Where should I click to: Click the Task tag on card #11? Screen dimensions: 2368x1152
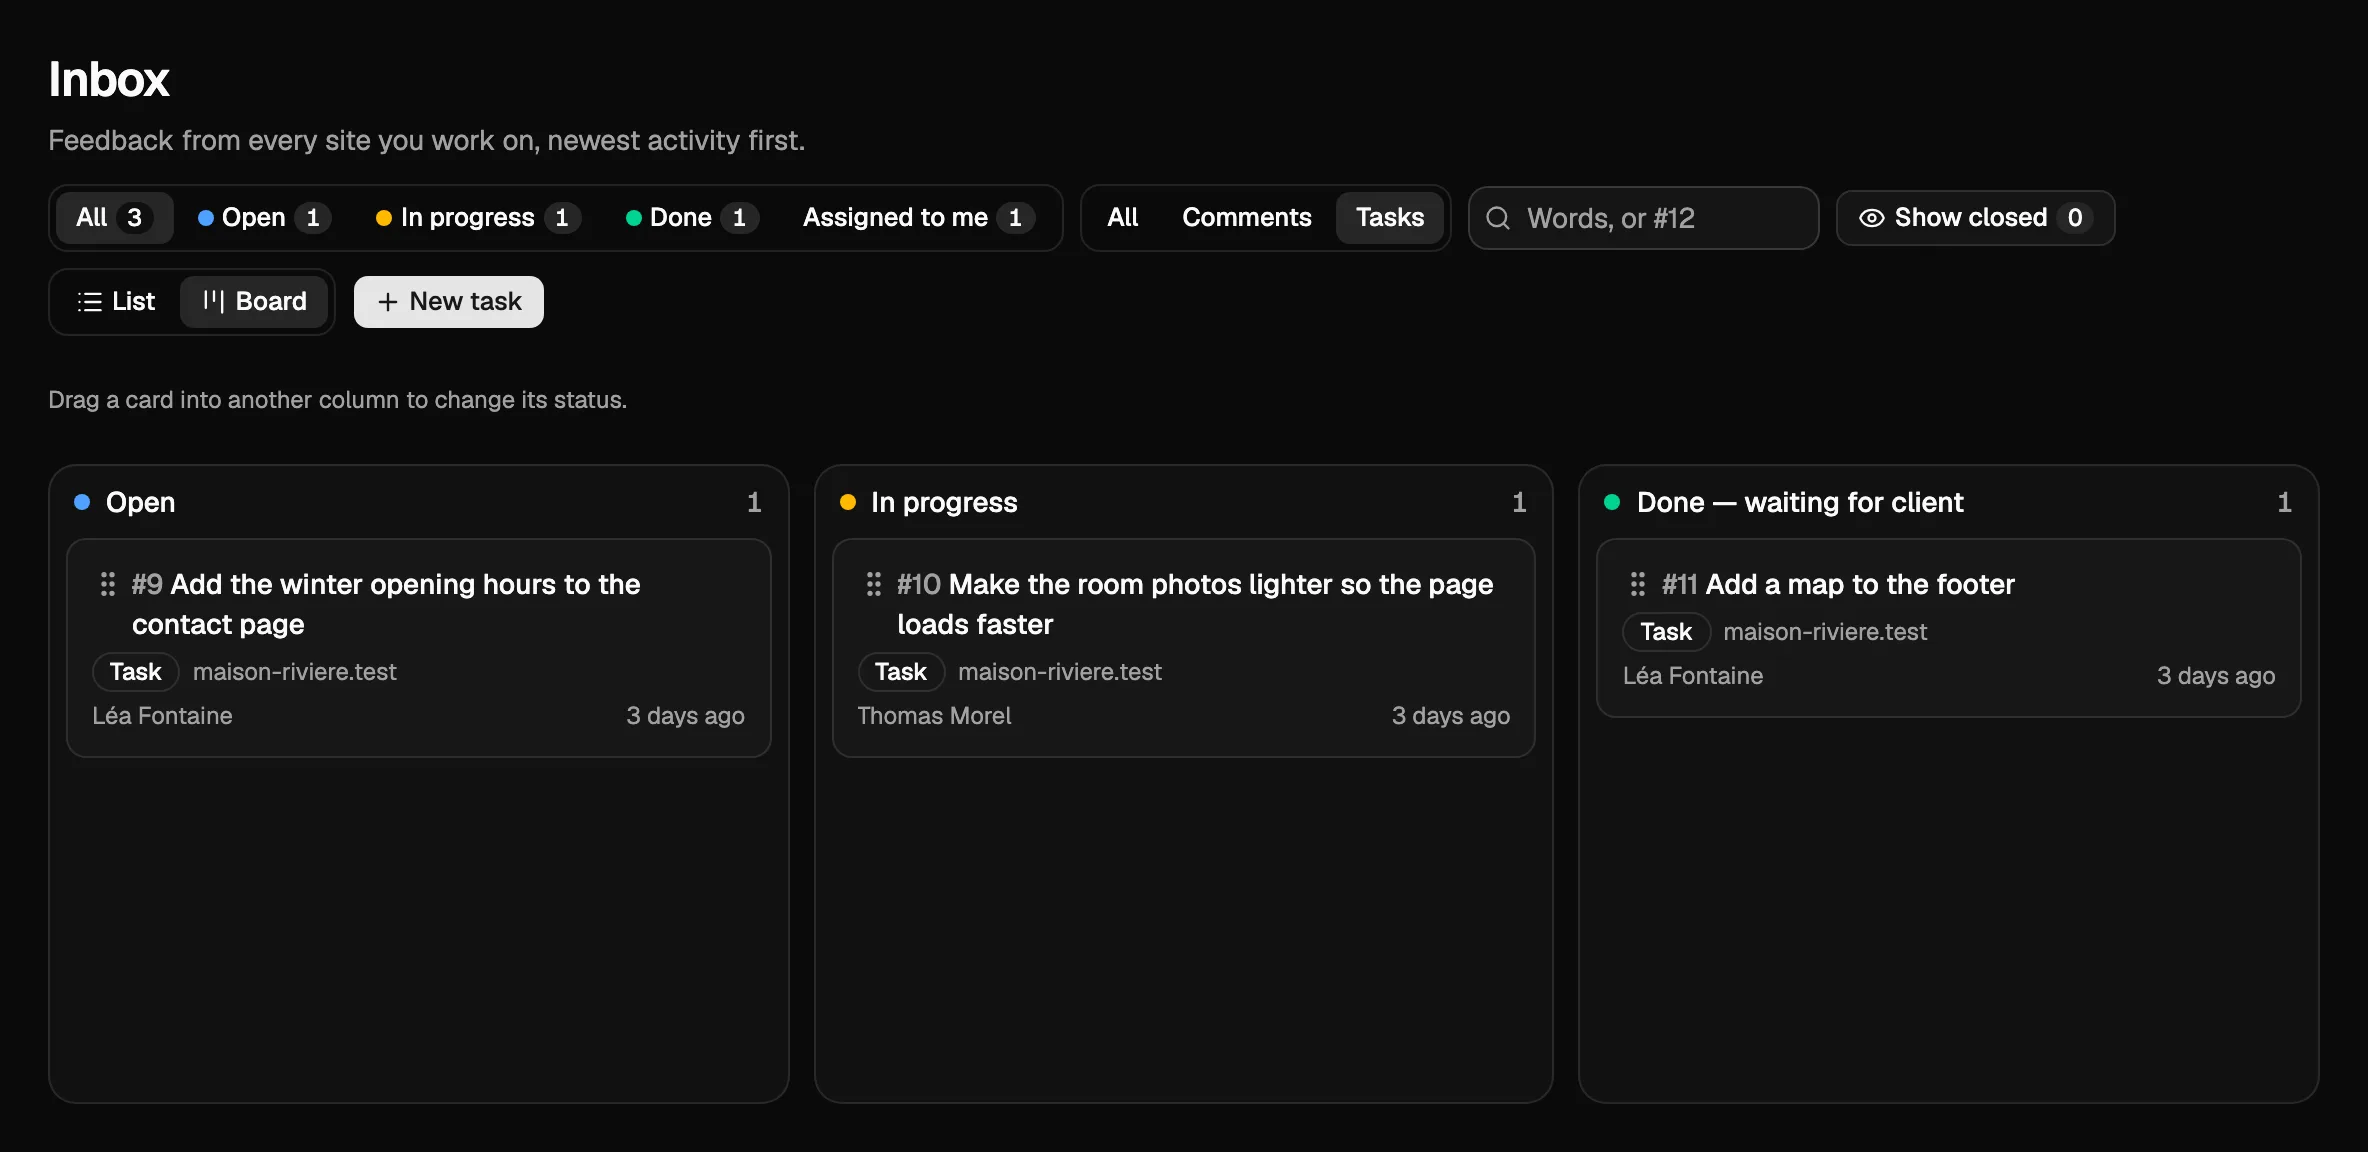click(1666, 632)
